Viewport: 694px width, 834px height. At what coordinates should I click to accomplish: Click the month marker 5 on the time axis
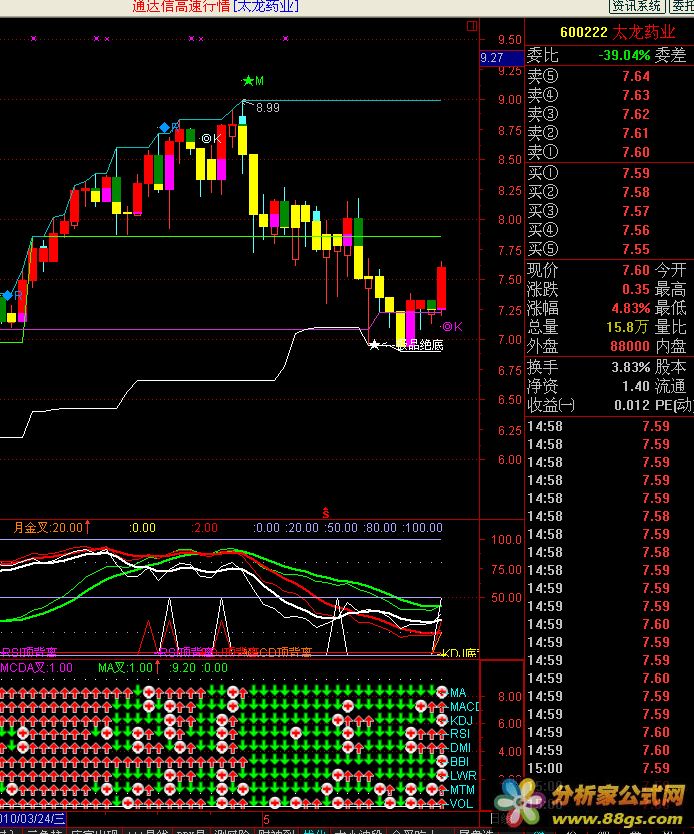click(266, 819)
